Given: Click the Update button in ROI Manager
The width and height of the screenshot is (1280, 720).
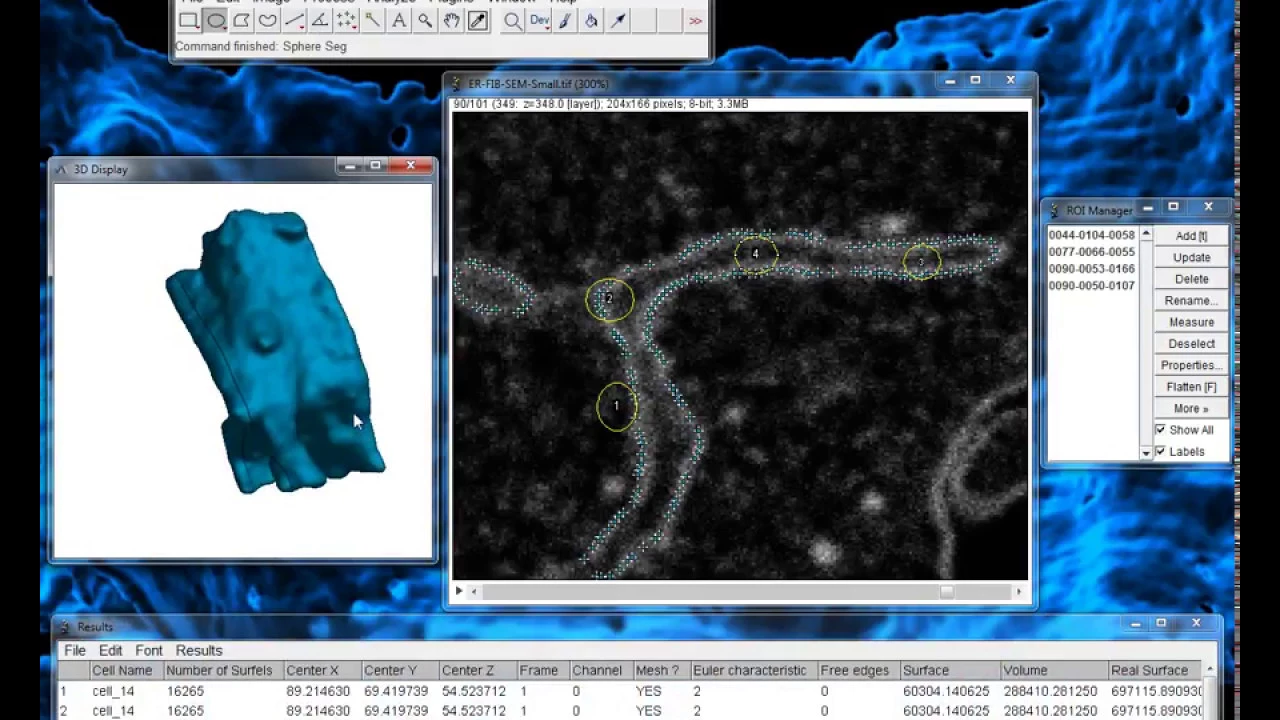Looking at the screenshot, I should [1191, 257].
